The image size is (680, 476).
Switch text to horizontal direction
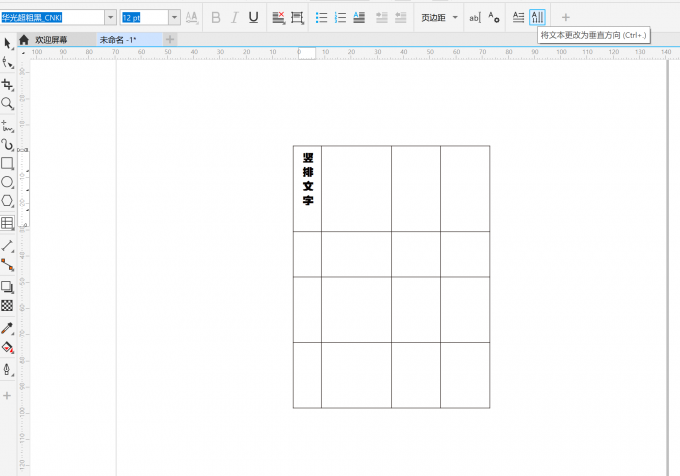(x=518, y=17)
